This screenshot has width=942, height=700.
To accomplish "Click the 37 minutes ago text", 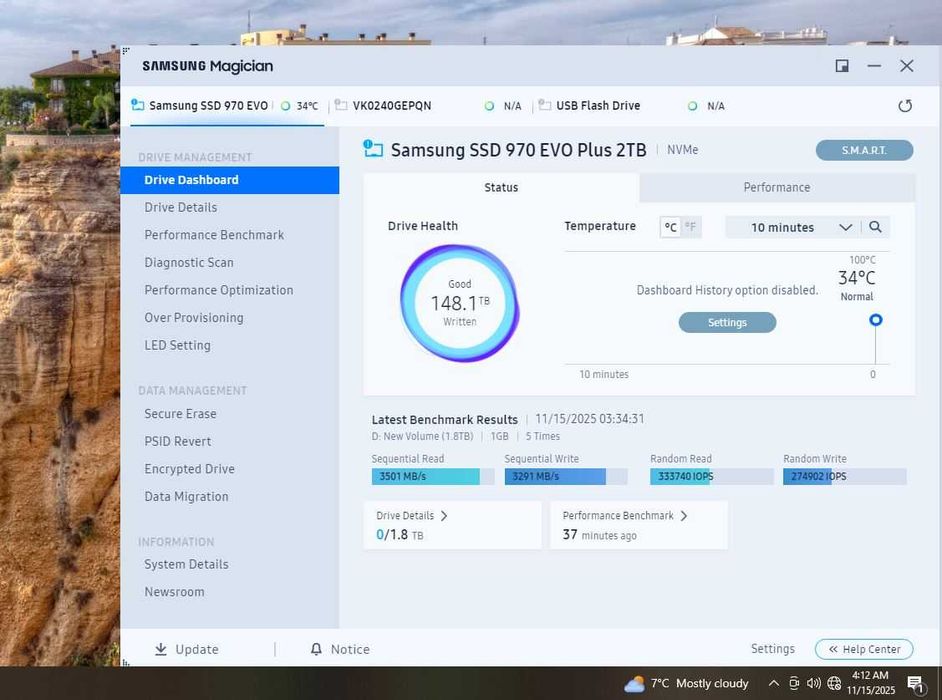I will tap(599, 535).
